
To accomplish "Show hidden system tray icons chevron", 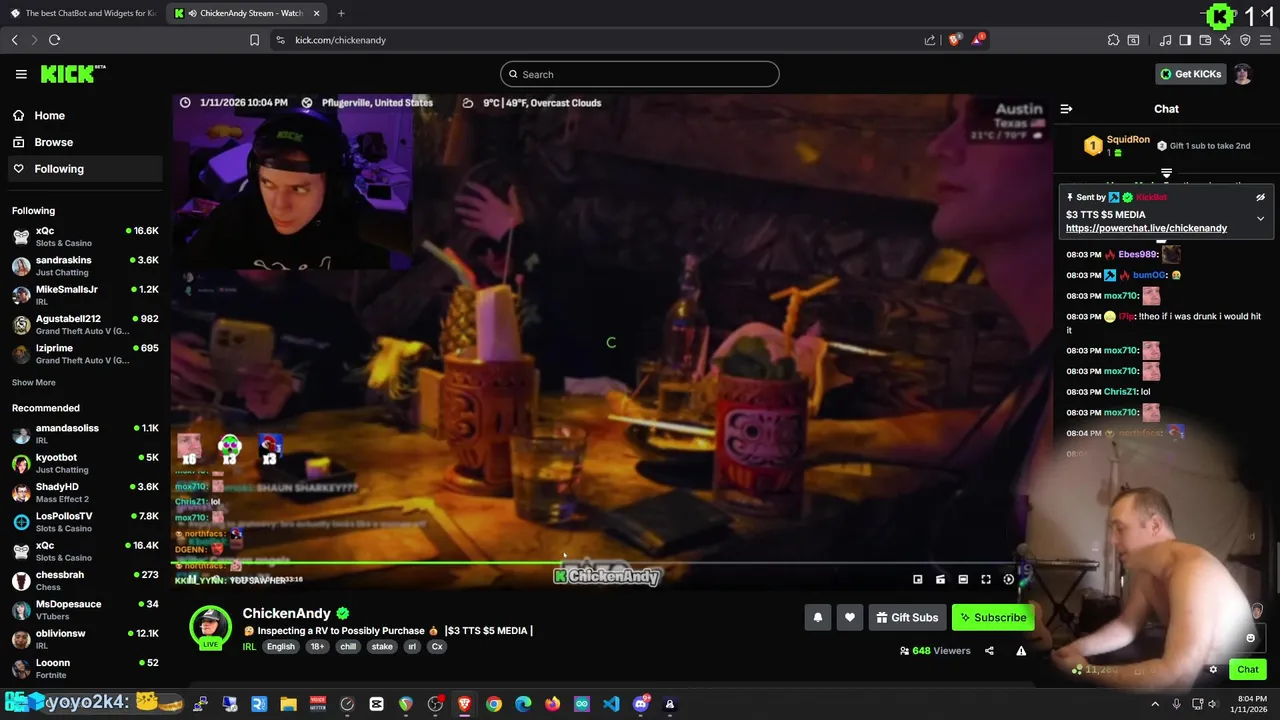I will coord(1155,704).
